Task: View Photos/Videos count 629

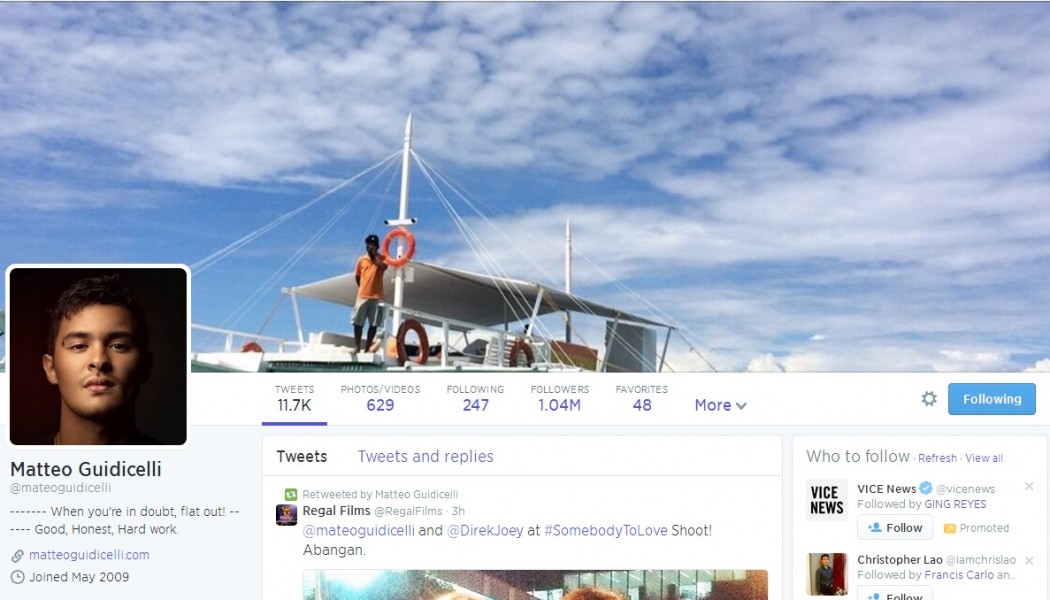Action: coord(380,398)
